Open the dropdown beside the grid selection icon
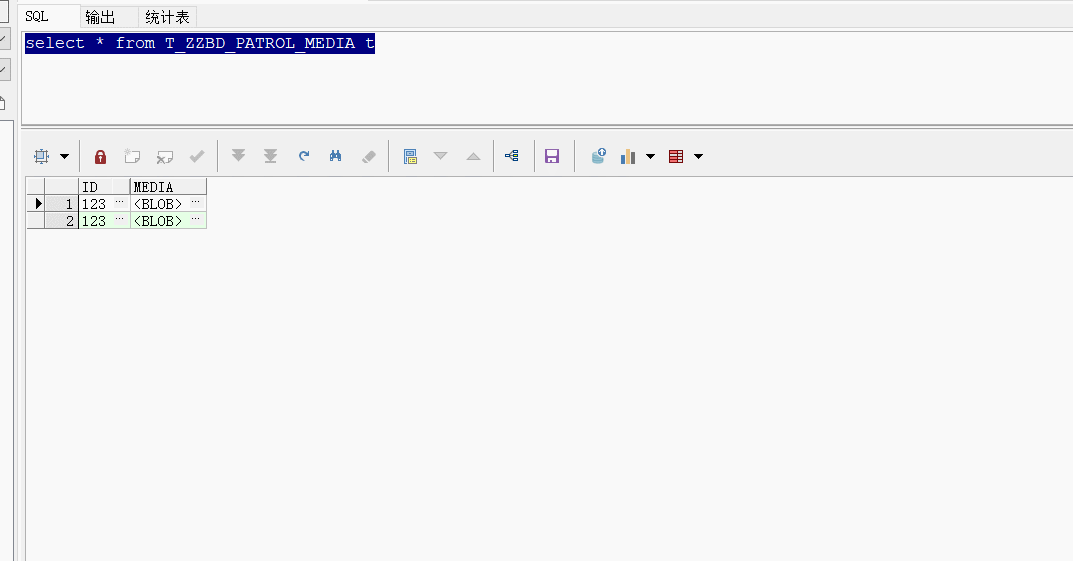 click(x=64, y=157)
